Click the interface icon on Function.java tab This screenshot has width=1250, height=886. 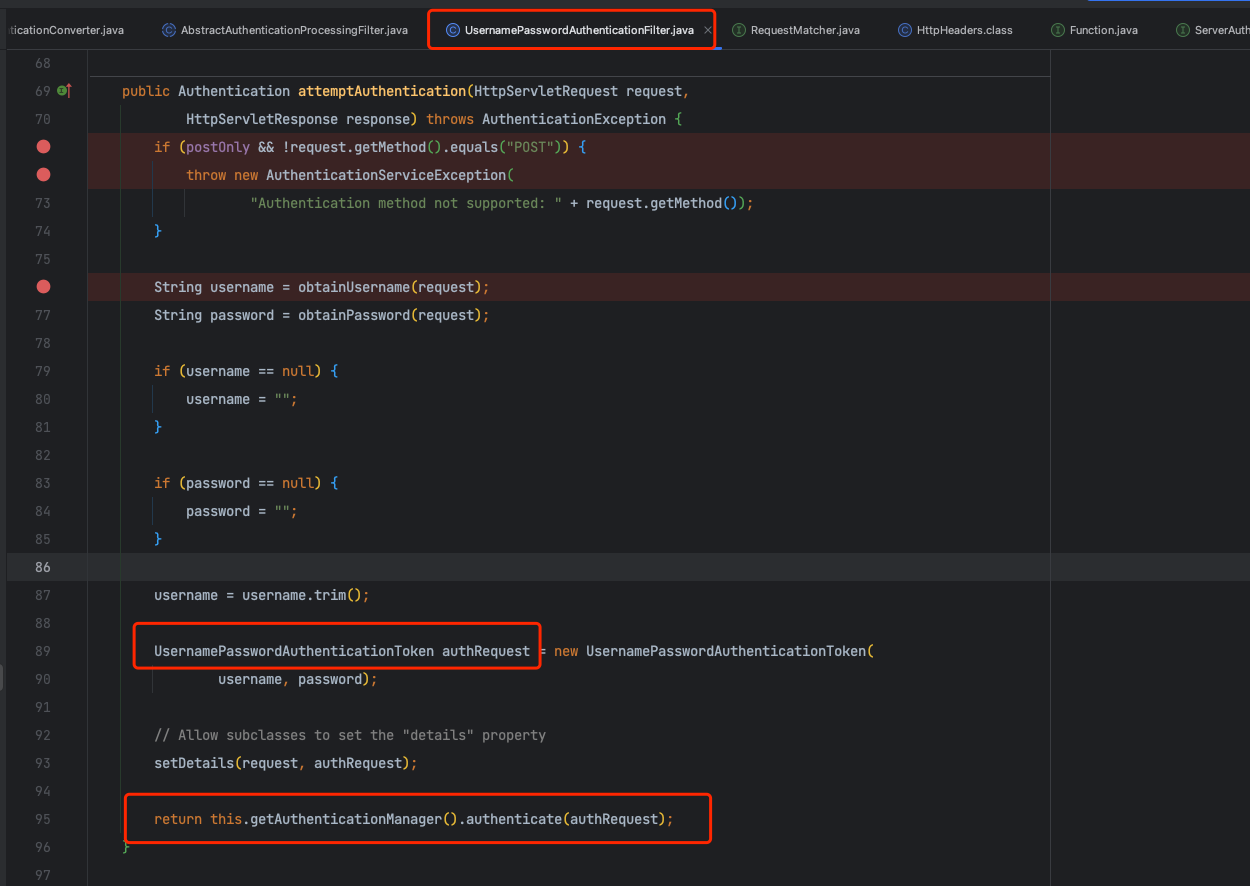click(1057, 30)
